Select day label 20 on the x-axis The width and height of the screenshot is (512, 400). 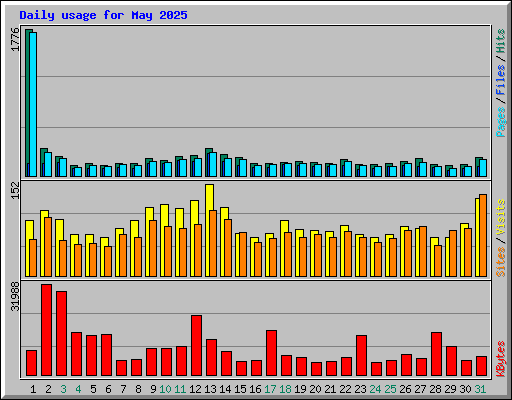coord(315,389)
